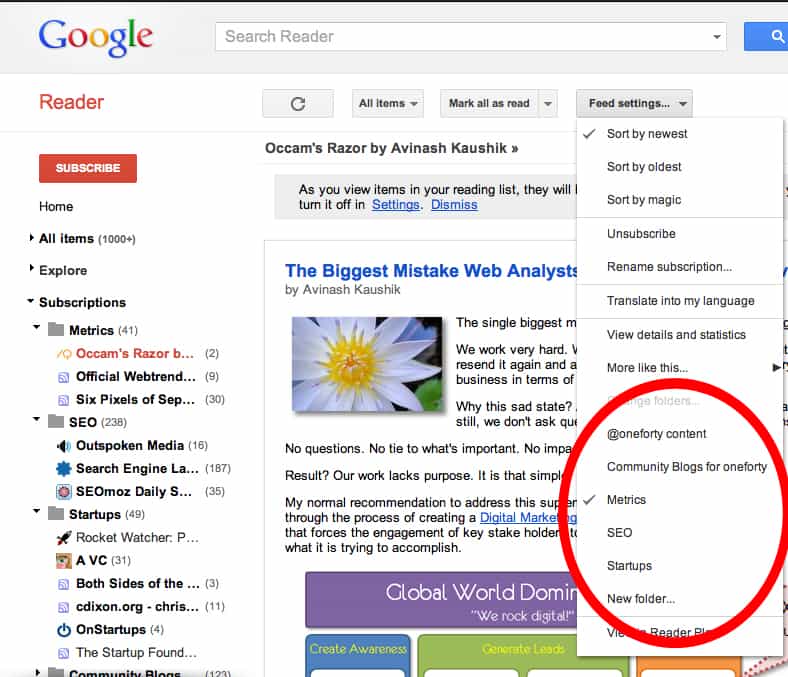Click A VC avatar icon
788x677 pixels.
pyautogui.click(x=63, y=560)
